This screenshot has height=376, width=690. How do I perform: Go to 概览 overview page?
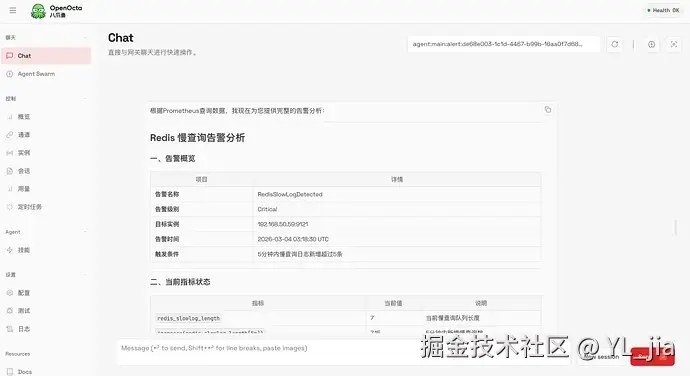click(46, 117)
